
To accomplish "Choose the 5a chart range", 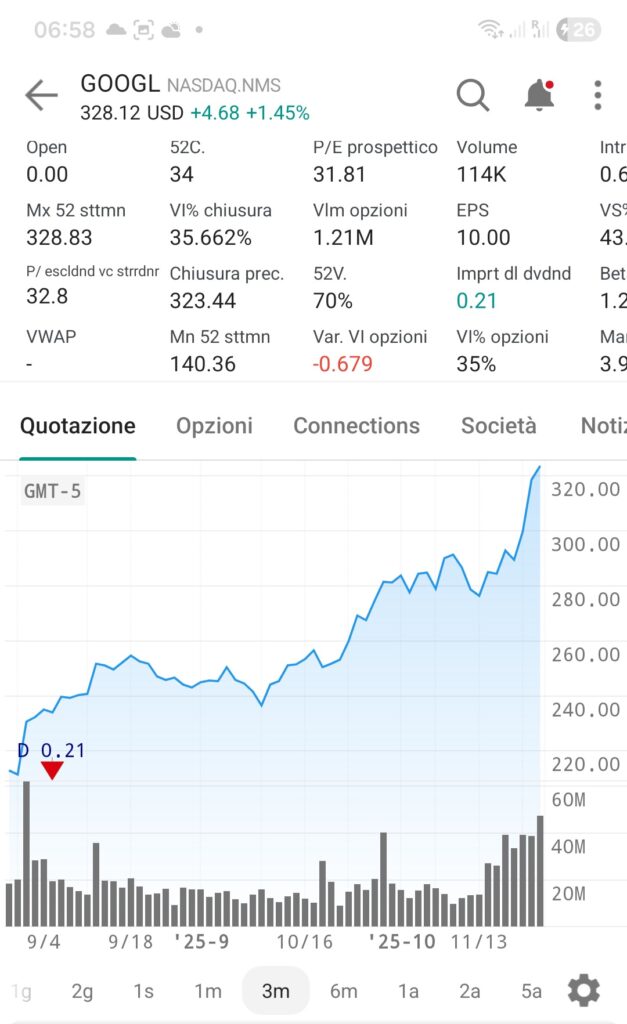I will (532, 991).
